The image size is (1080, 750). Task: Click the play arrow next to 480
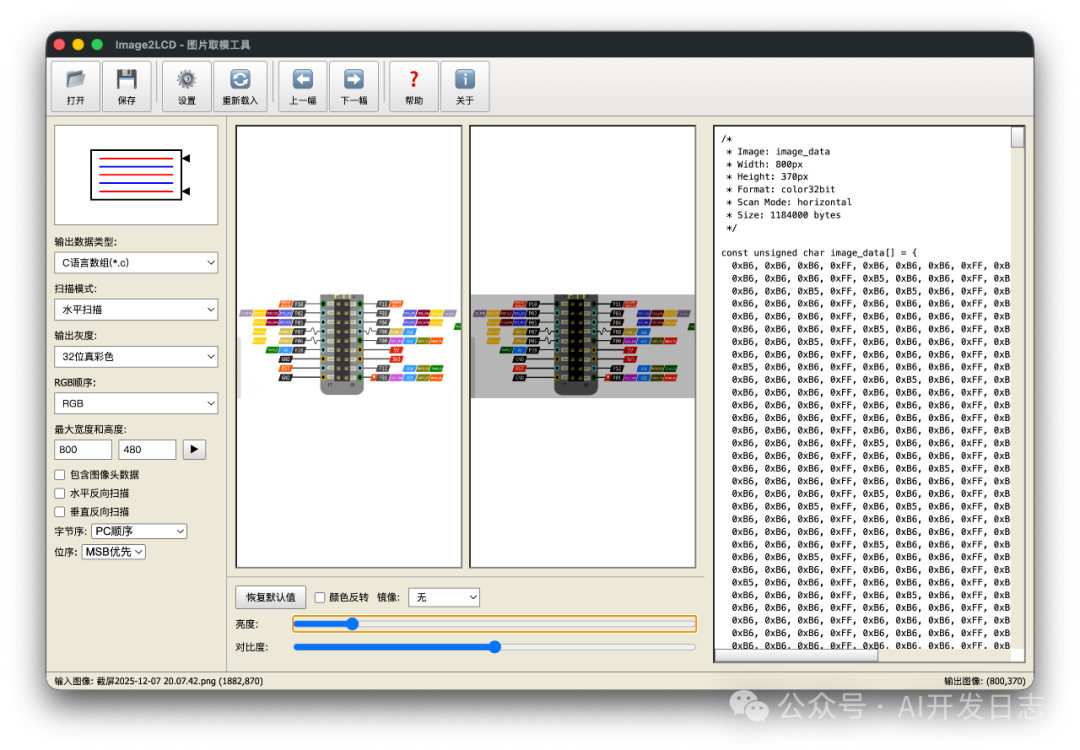[x=194, y=449]
